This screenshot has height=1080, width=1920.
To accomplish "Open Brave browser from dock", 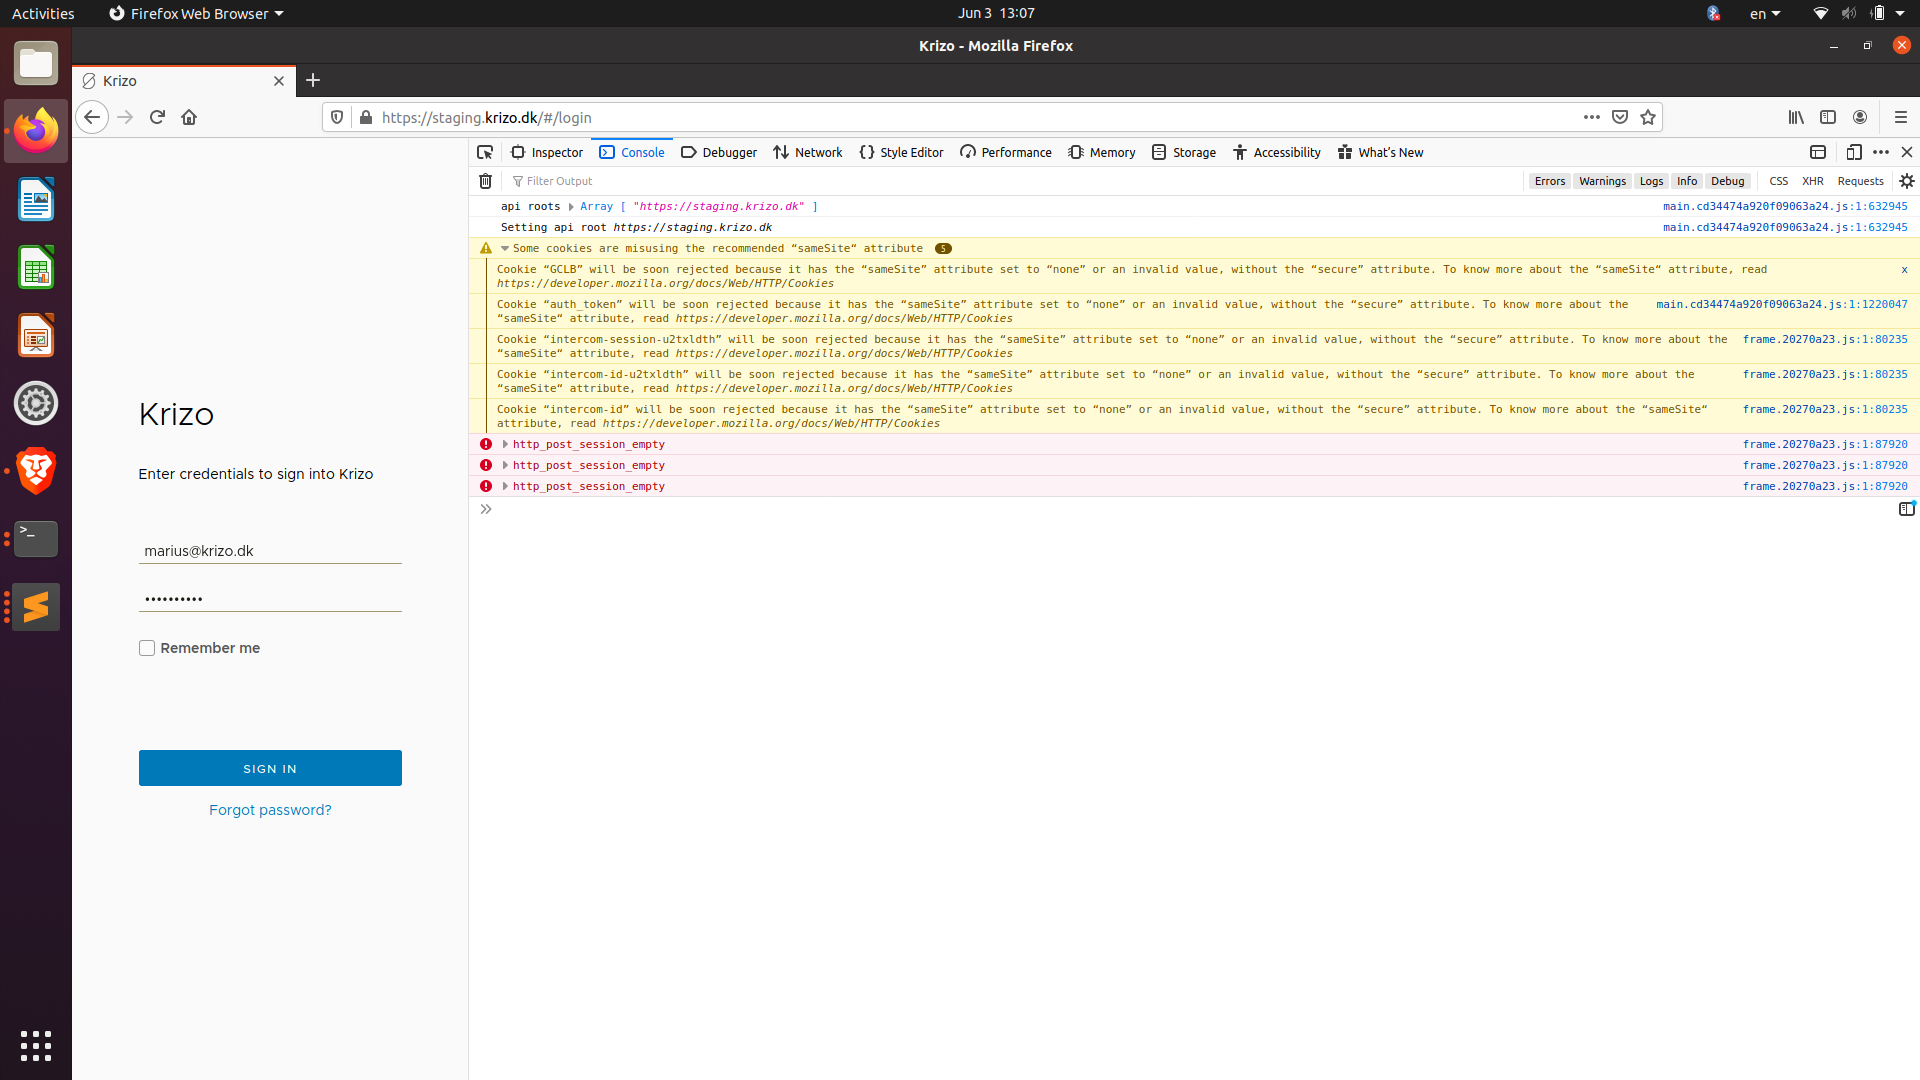I will [36, 471].
